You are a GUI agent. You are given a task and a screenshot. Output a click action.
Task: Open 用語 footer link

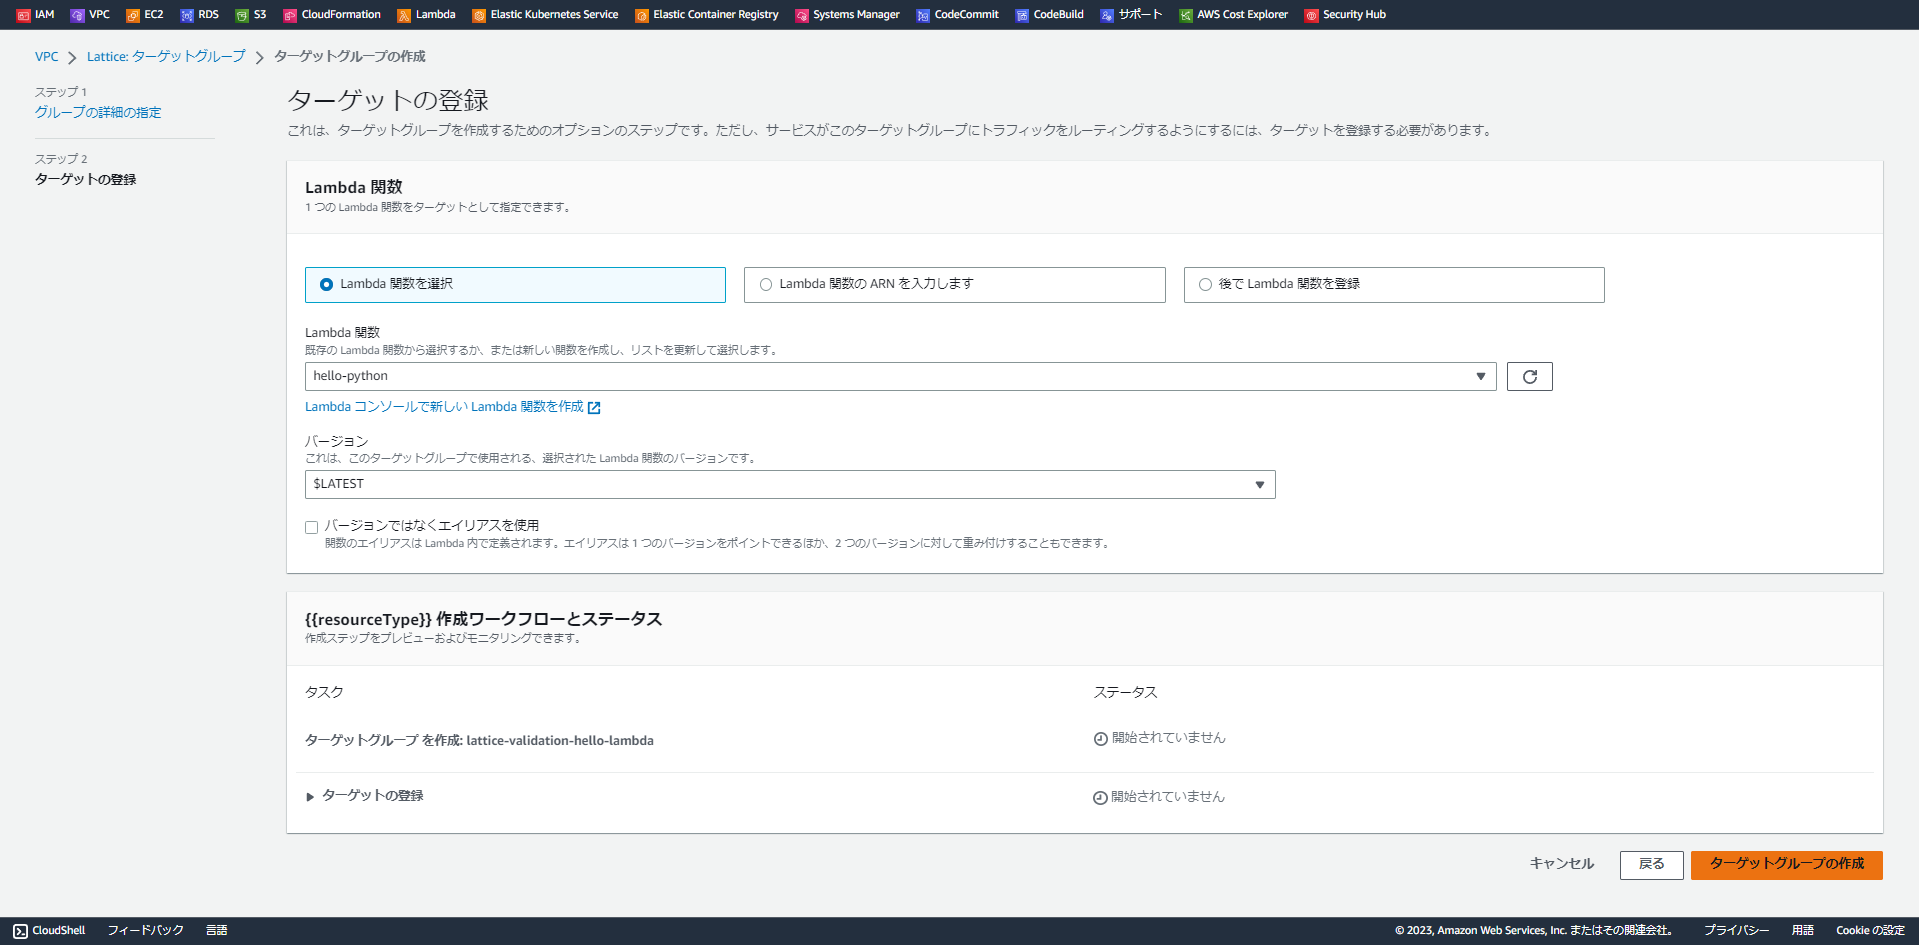pyautogui.click(x=1803, y=931)
